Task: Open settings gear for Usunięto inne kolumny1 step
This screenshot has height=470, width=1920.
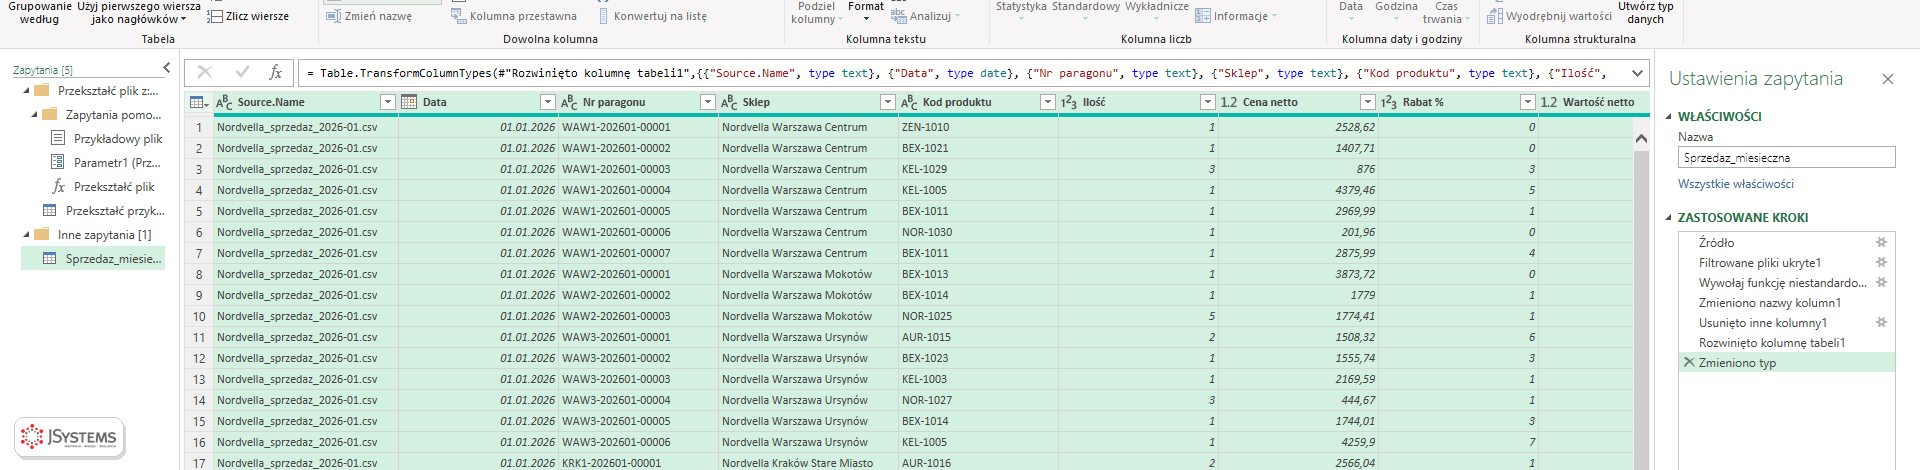Action: pos(1881,322)
